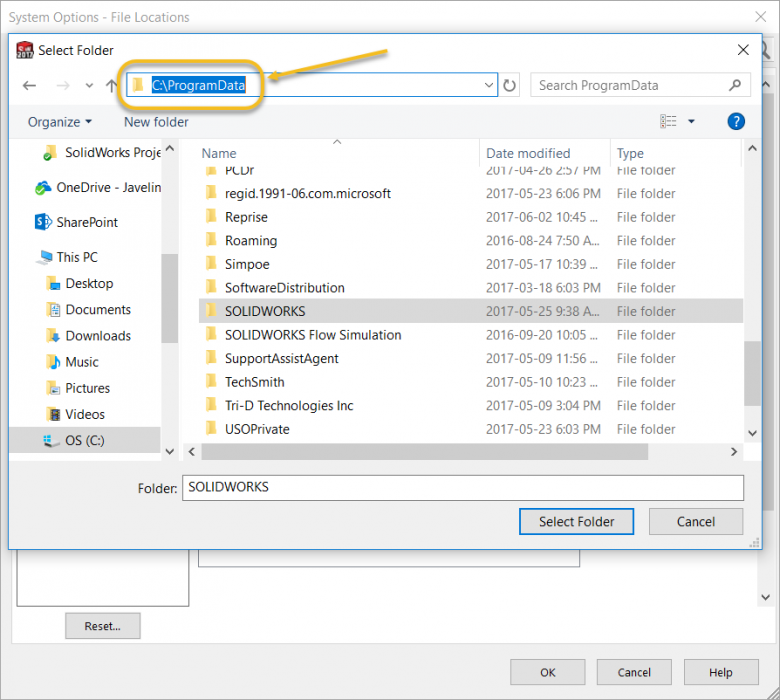780x700 pixels.
Task: Select OS (C:) drive in sidebar
Action: (x=85, y=440)
